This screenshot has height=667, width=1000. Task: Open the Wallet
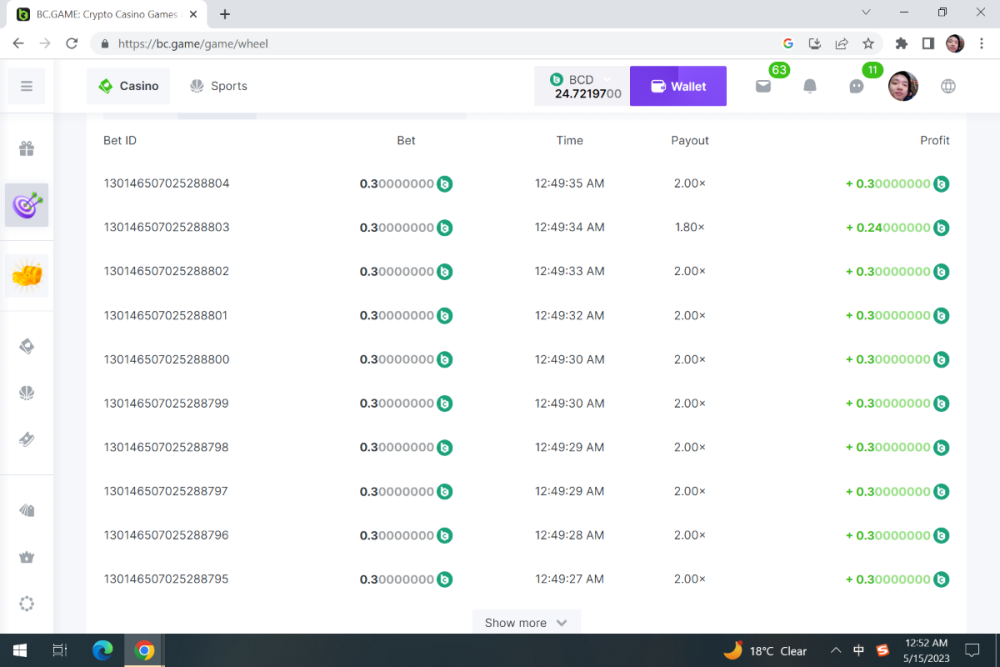click(x=678, y=86)
